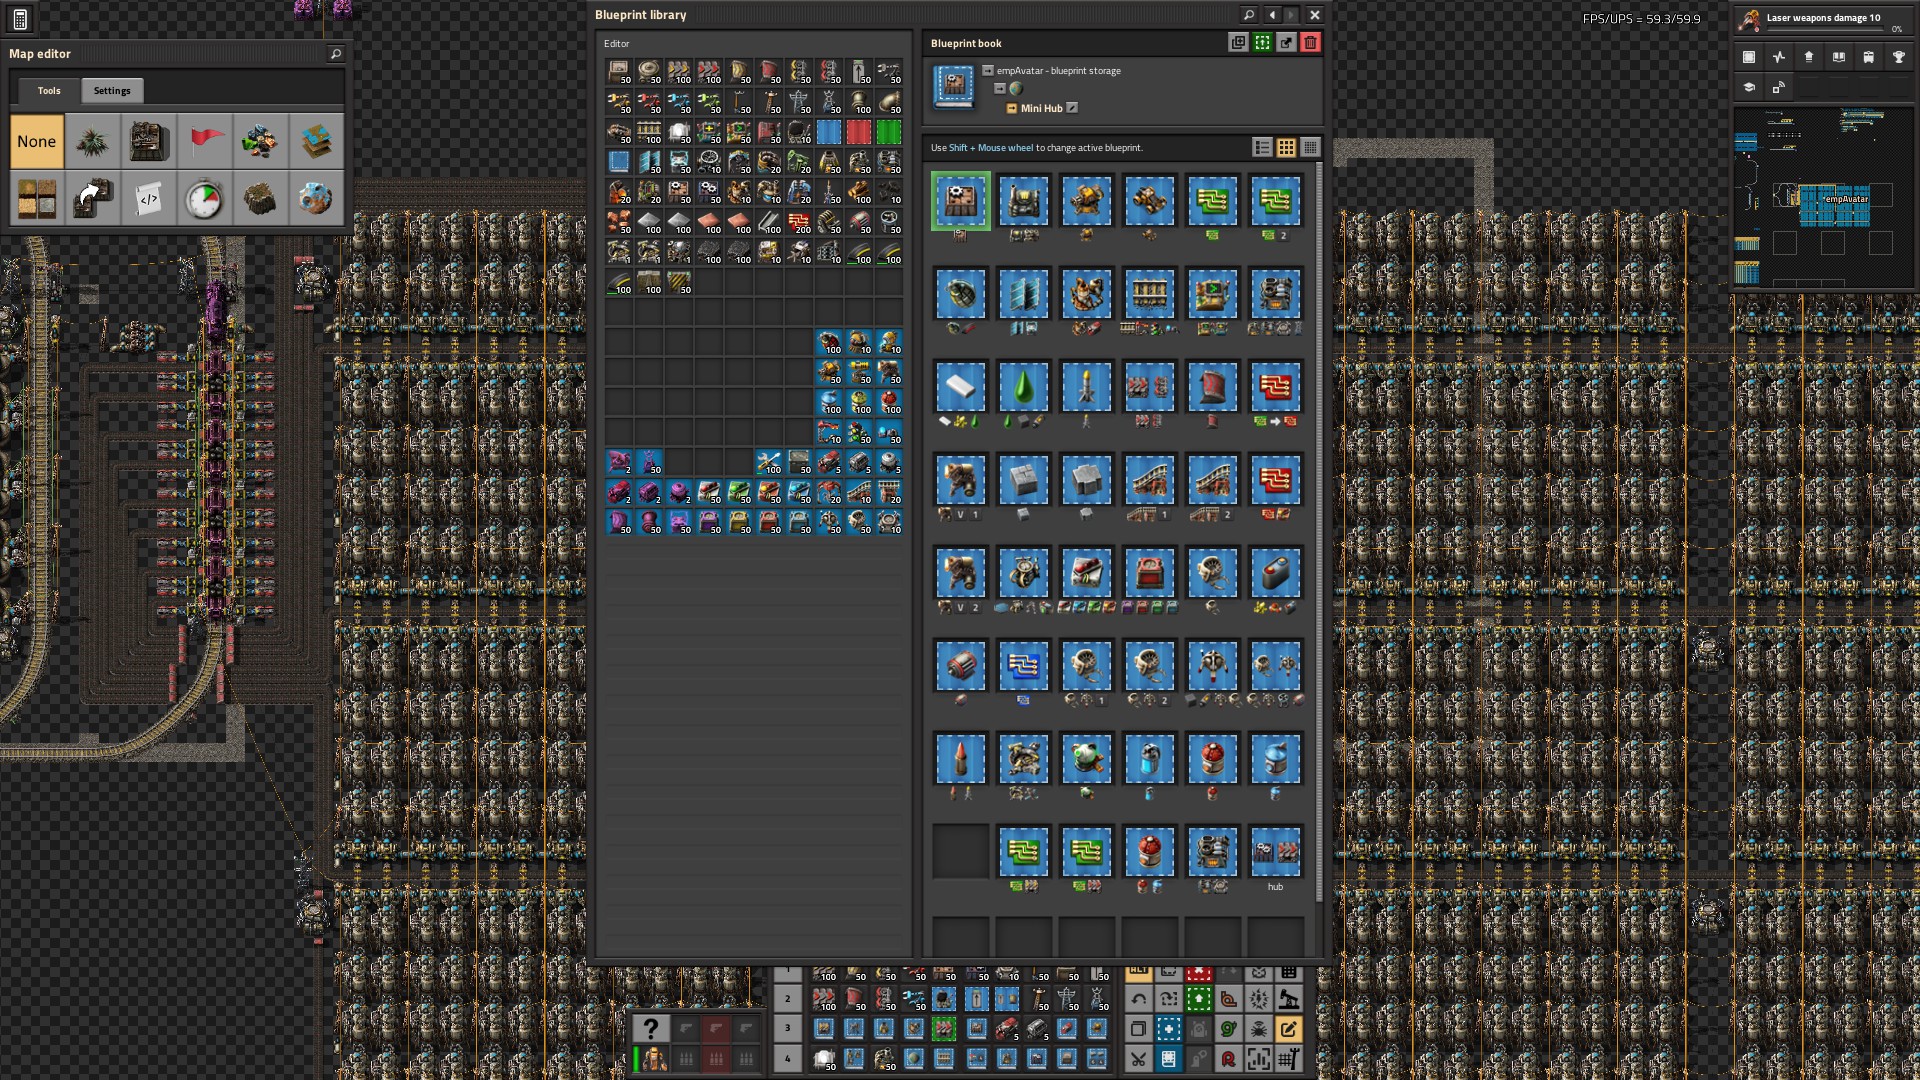This screenshot has width=1920, height=1080.
Task: Open the Settings tab in Map editor
Action: click(x=111, y=90)
